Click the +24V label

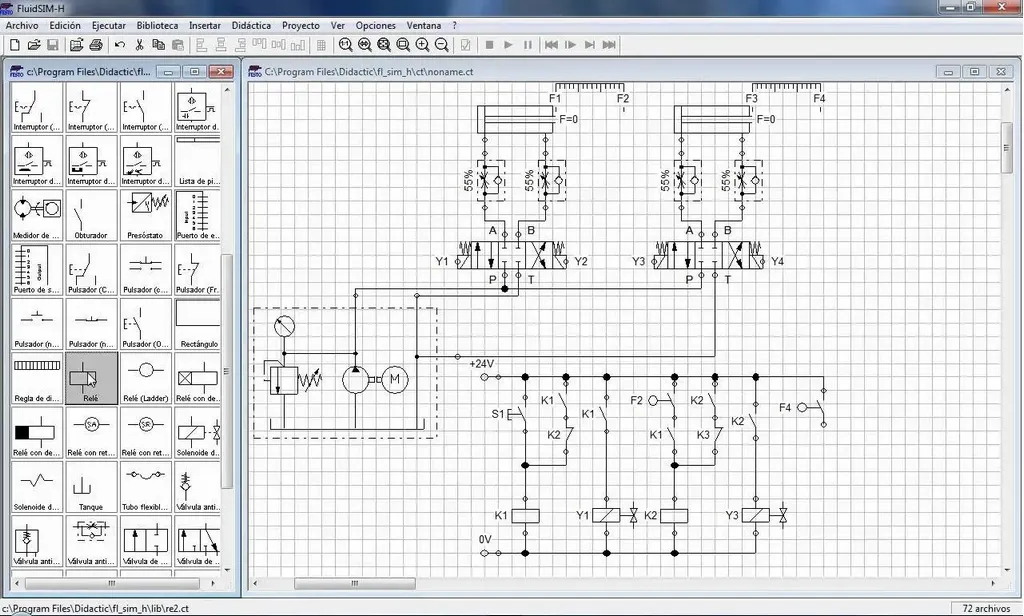(x=482, y=364)
